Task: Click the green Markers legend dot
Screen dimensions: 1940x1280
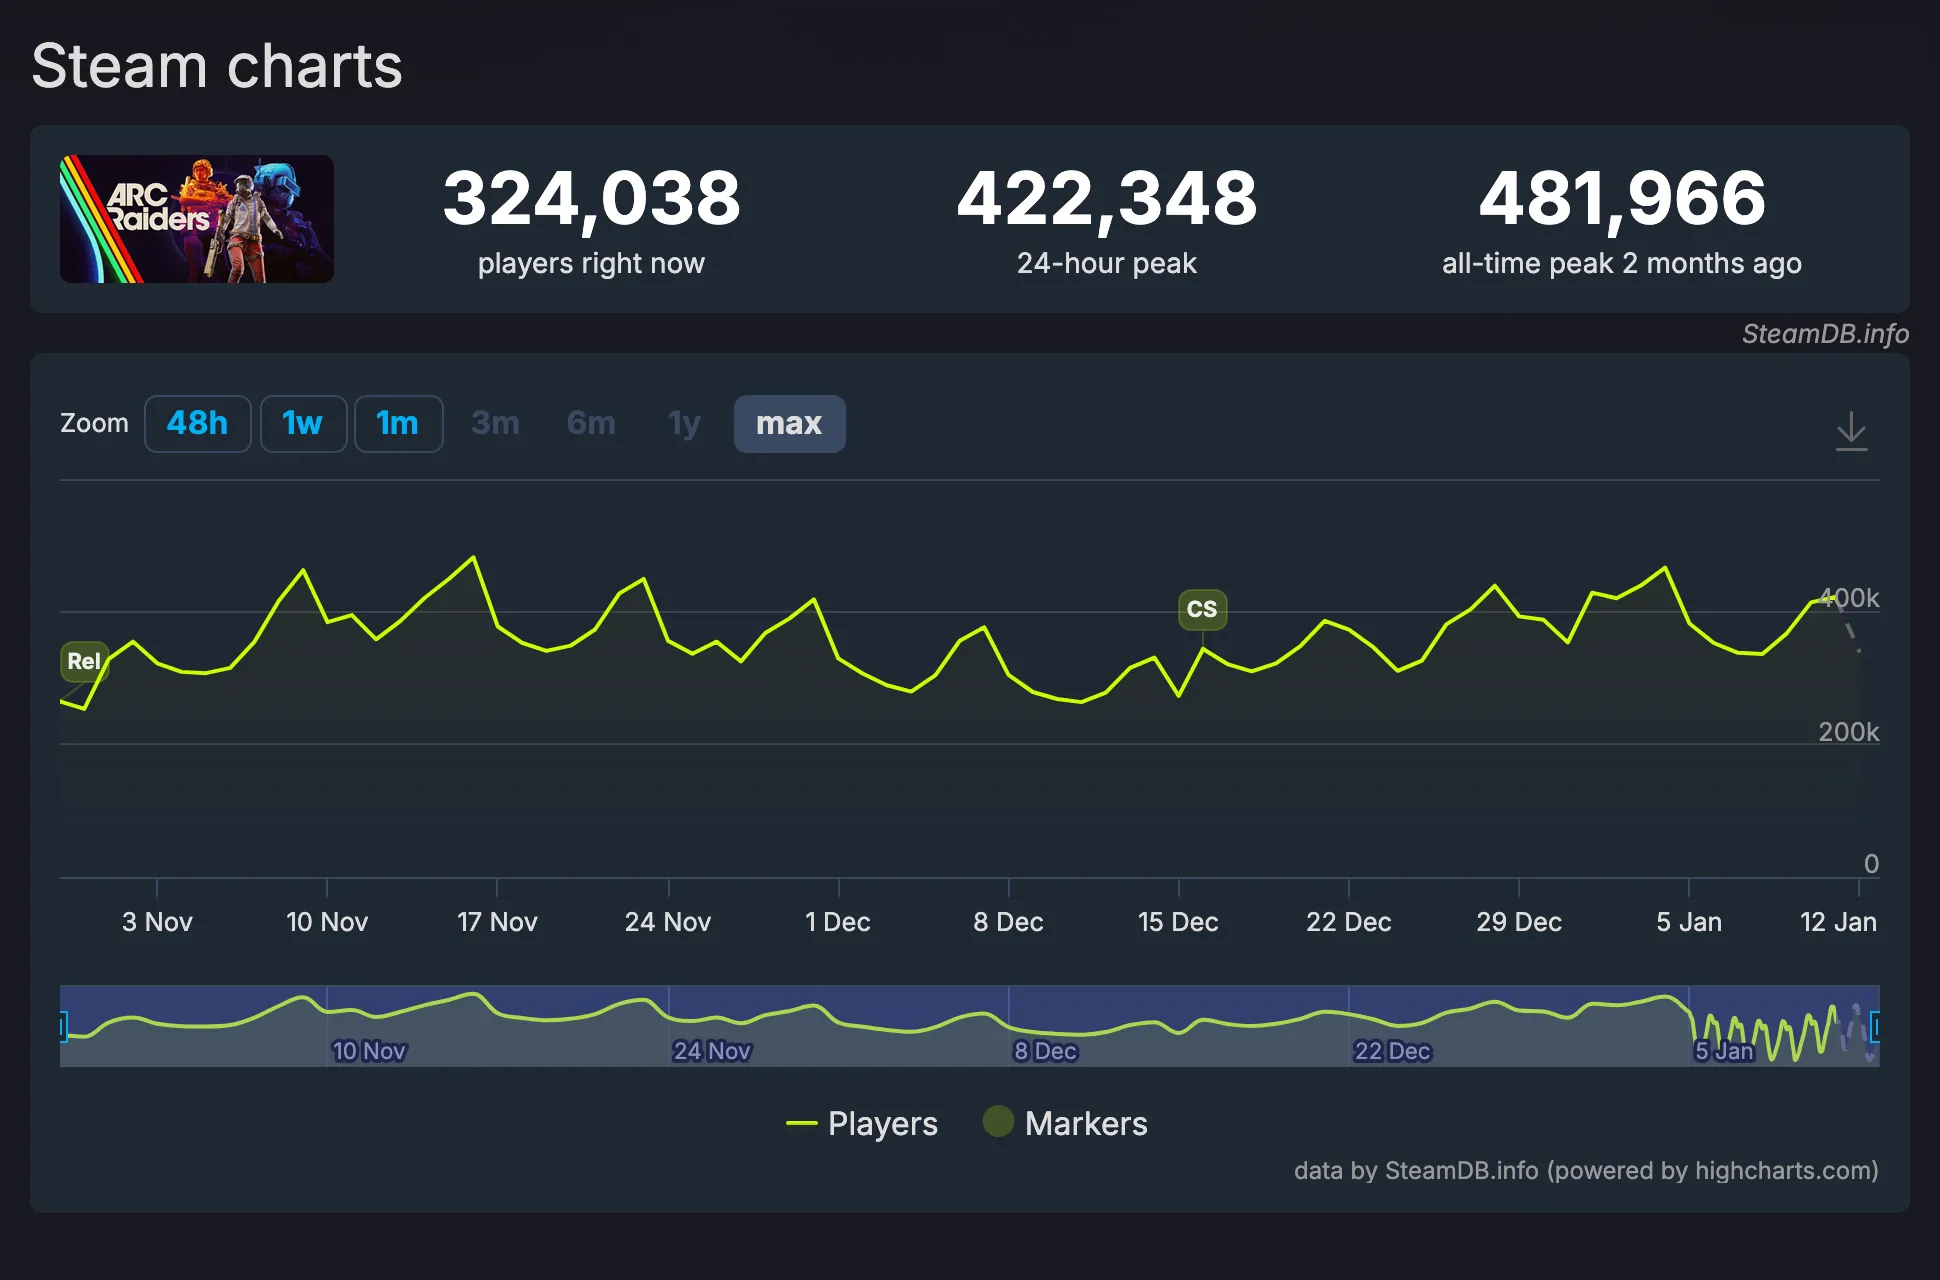Action: pyautogui.click(x=997, y=1123)
